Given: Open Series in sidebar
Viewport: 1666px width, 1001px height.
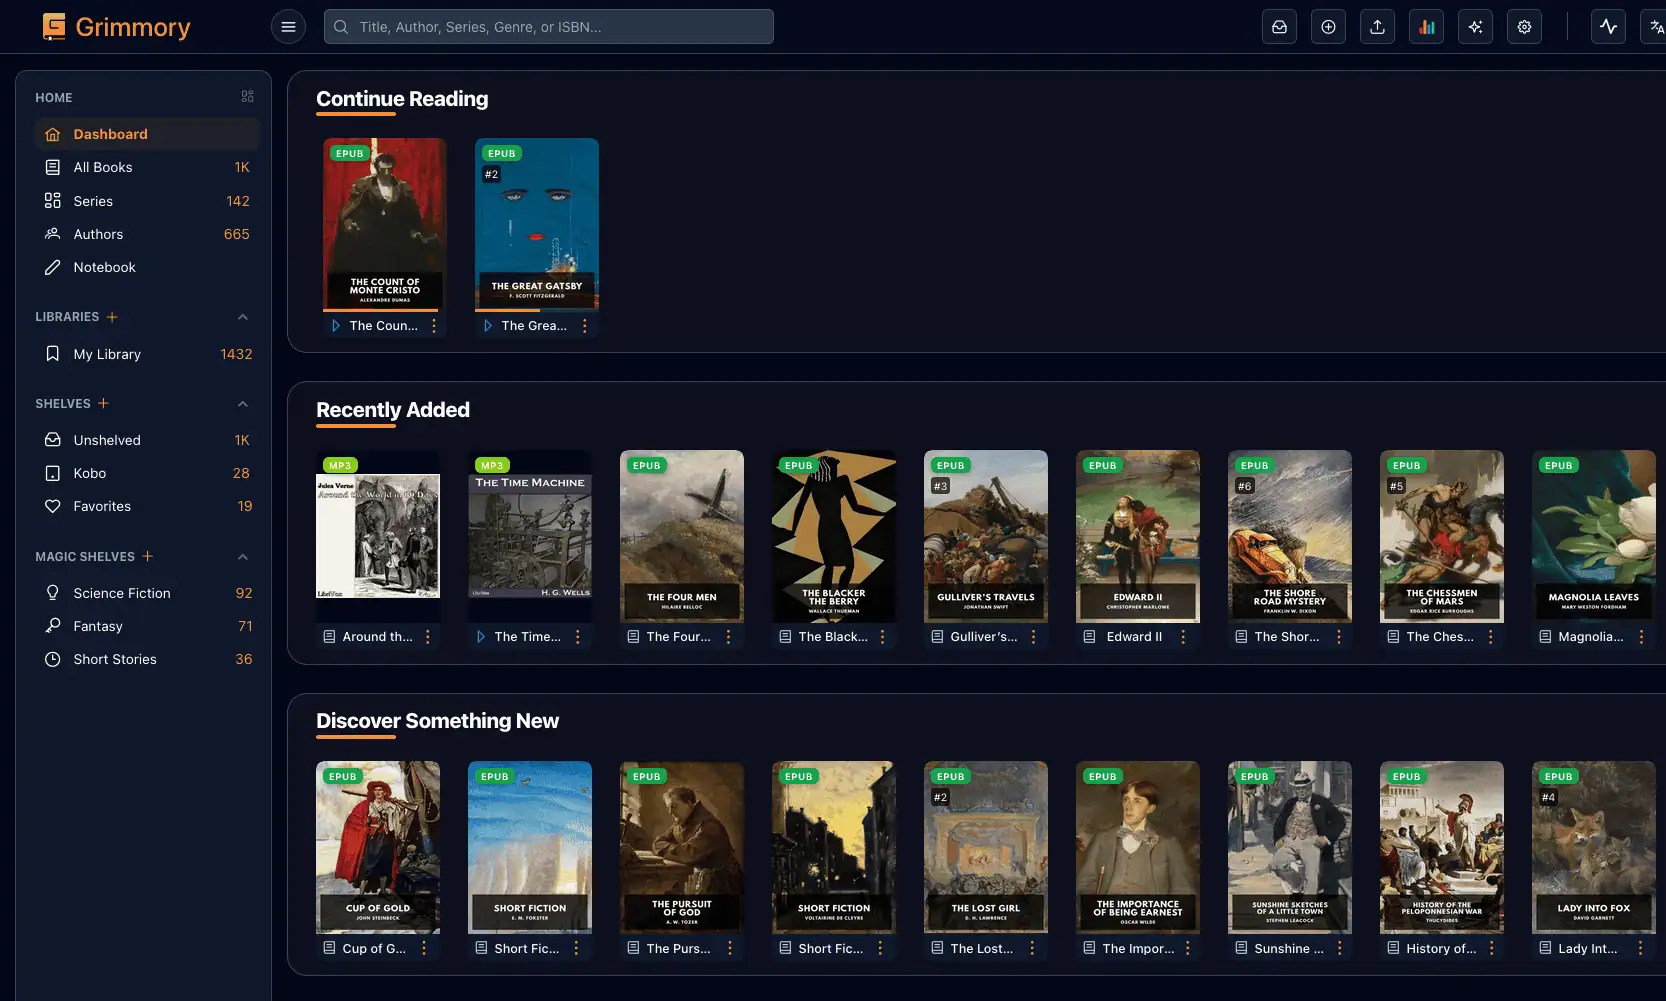Looking at the screenshot, I should 146,201.
